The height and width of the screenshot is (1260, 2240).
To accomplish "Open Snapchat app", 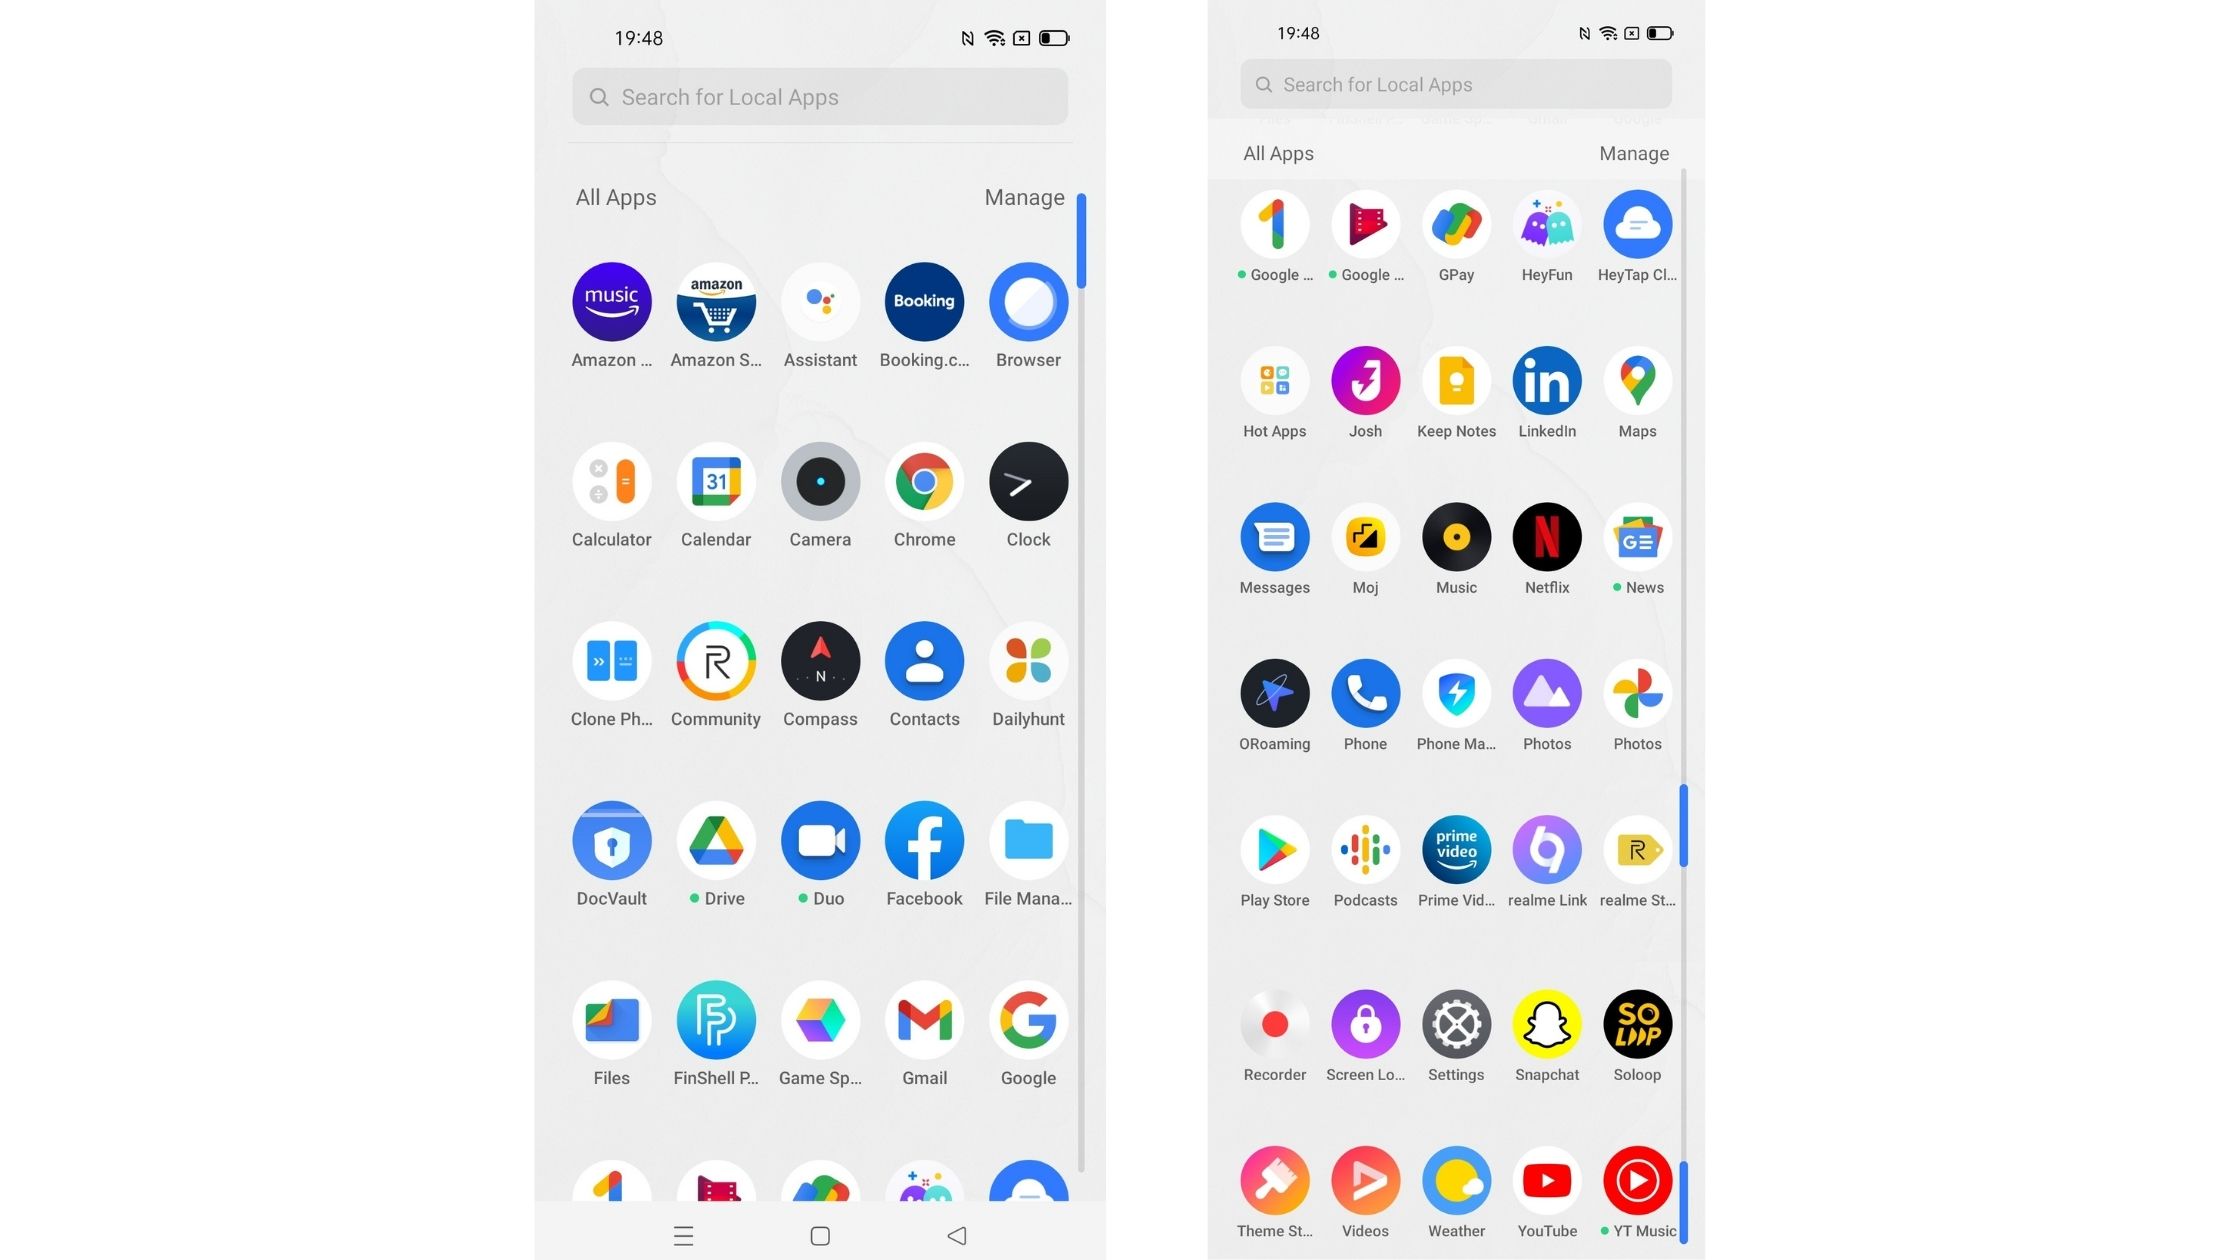I will coord(1546,1025).
